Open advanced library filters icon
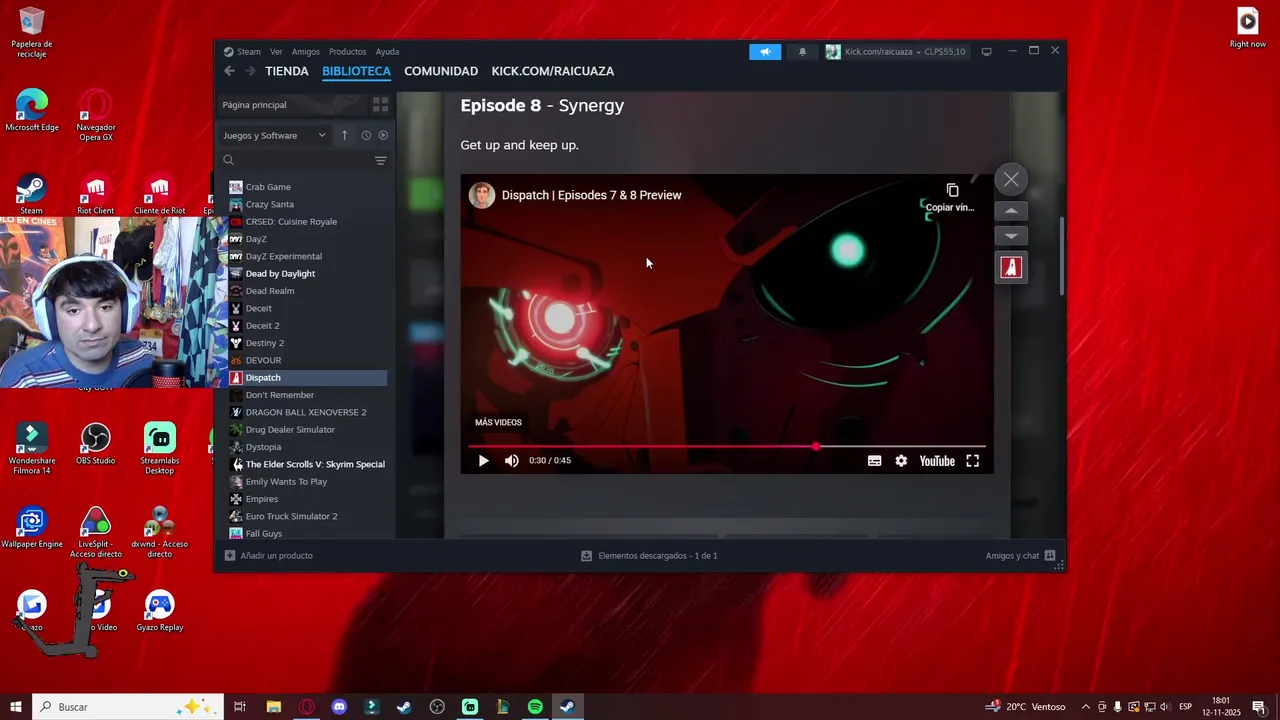The width and height of the screenshot is (1280, 720). pos(380,161)
